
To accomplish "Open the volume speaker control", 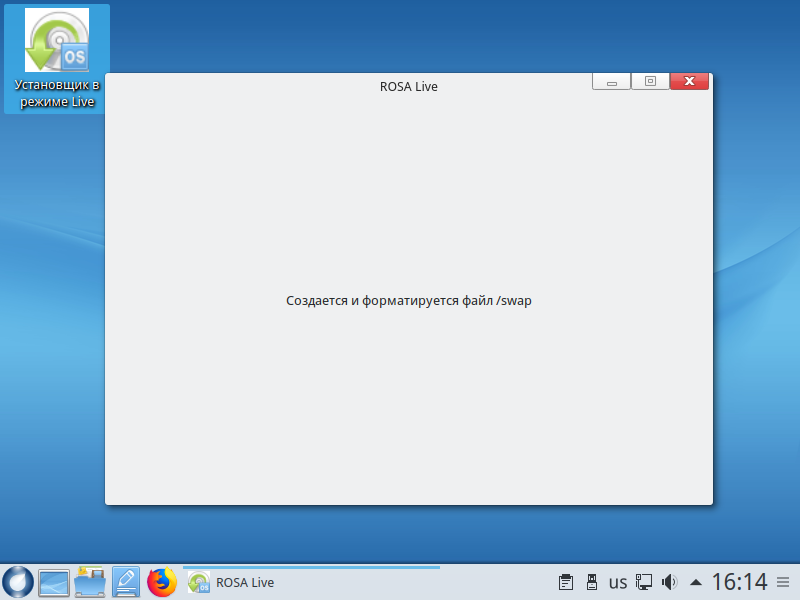I will click(x=670, y=582).
